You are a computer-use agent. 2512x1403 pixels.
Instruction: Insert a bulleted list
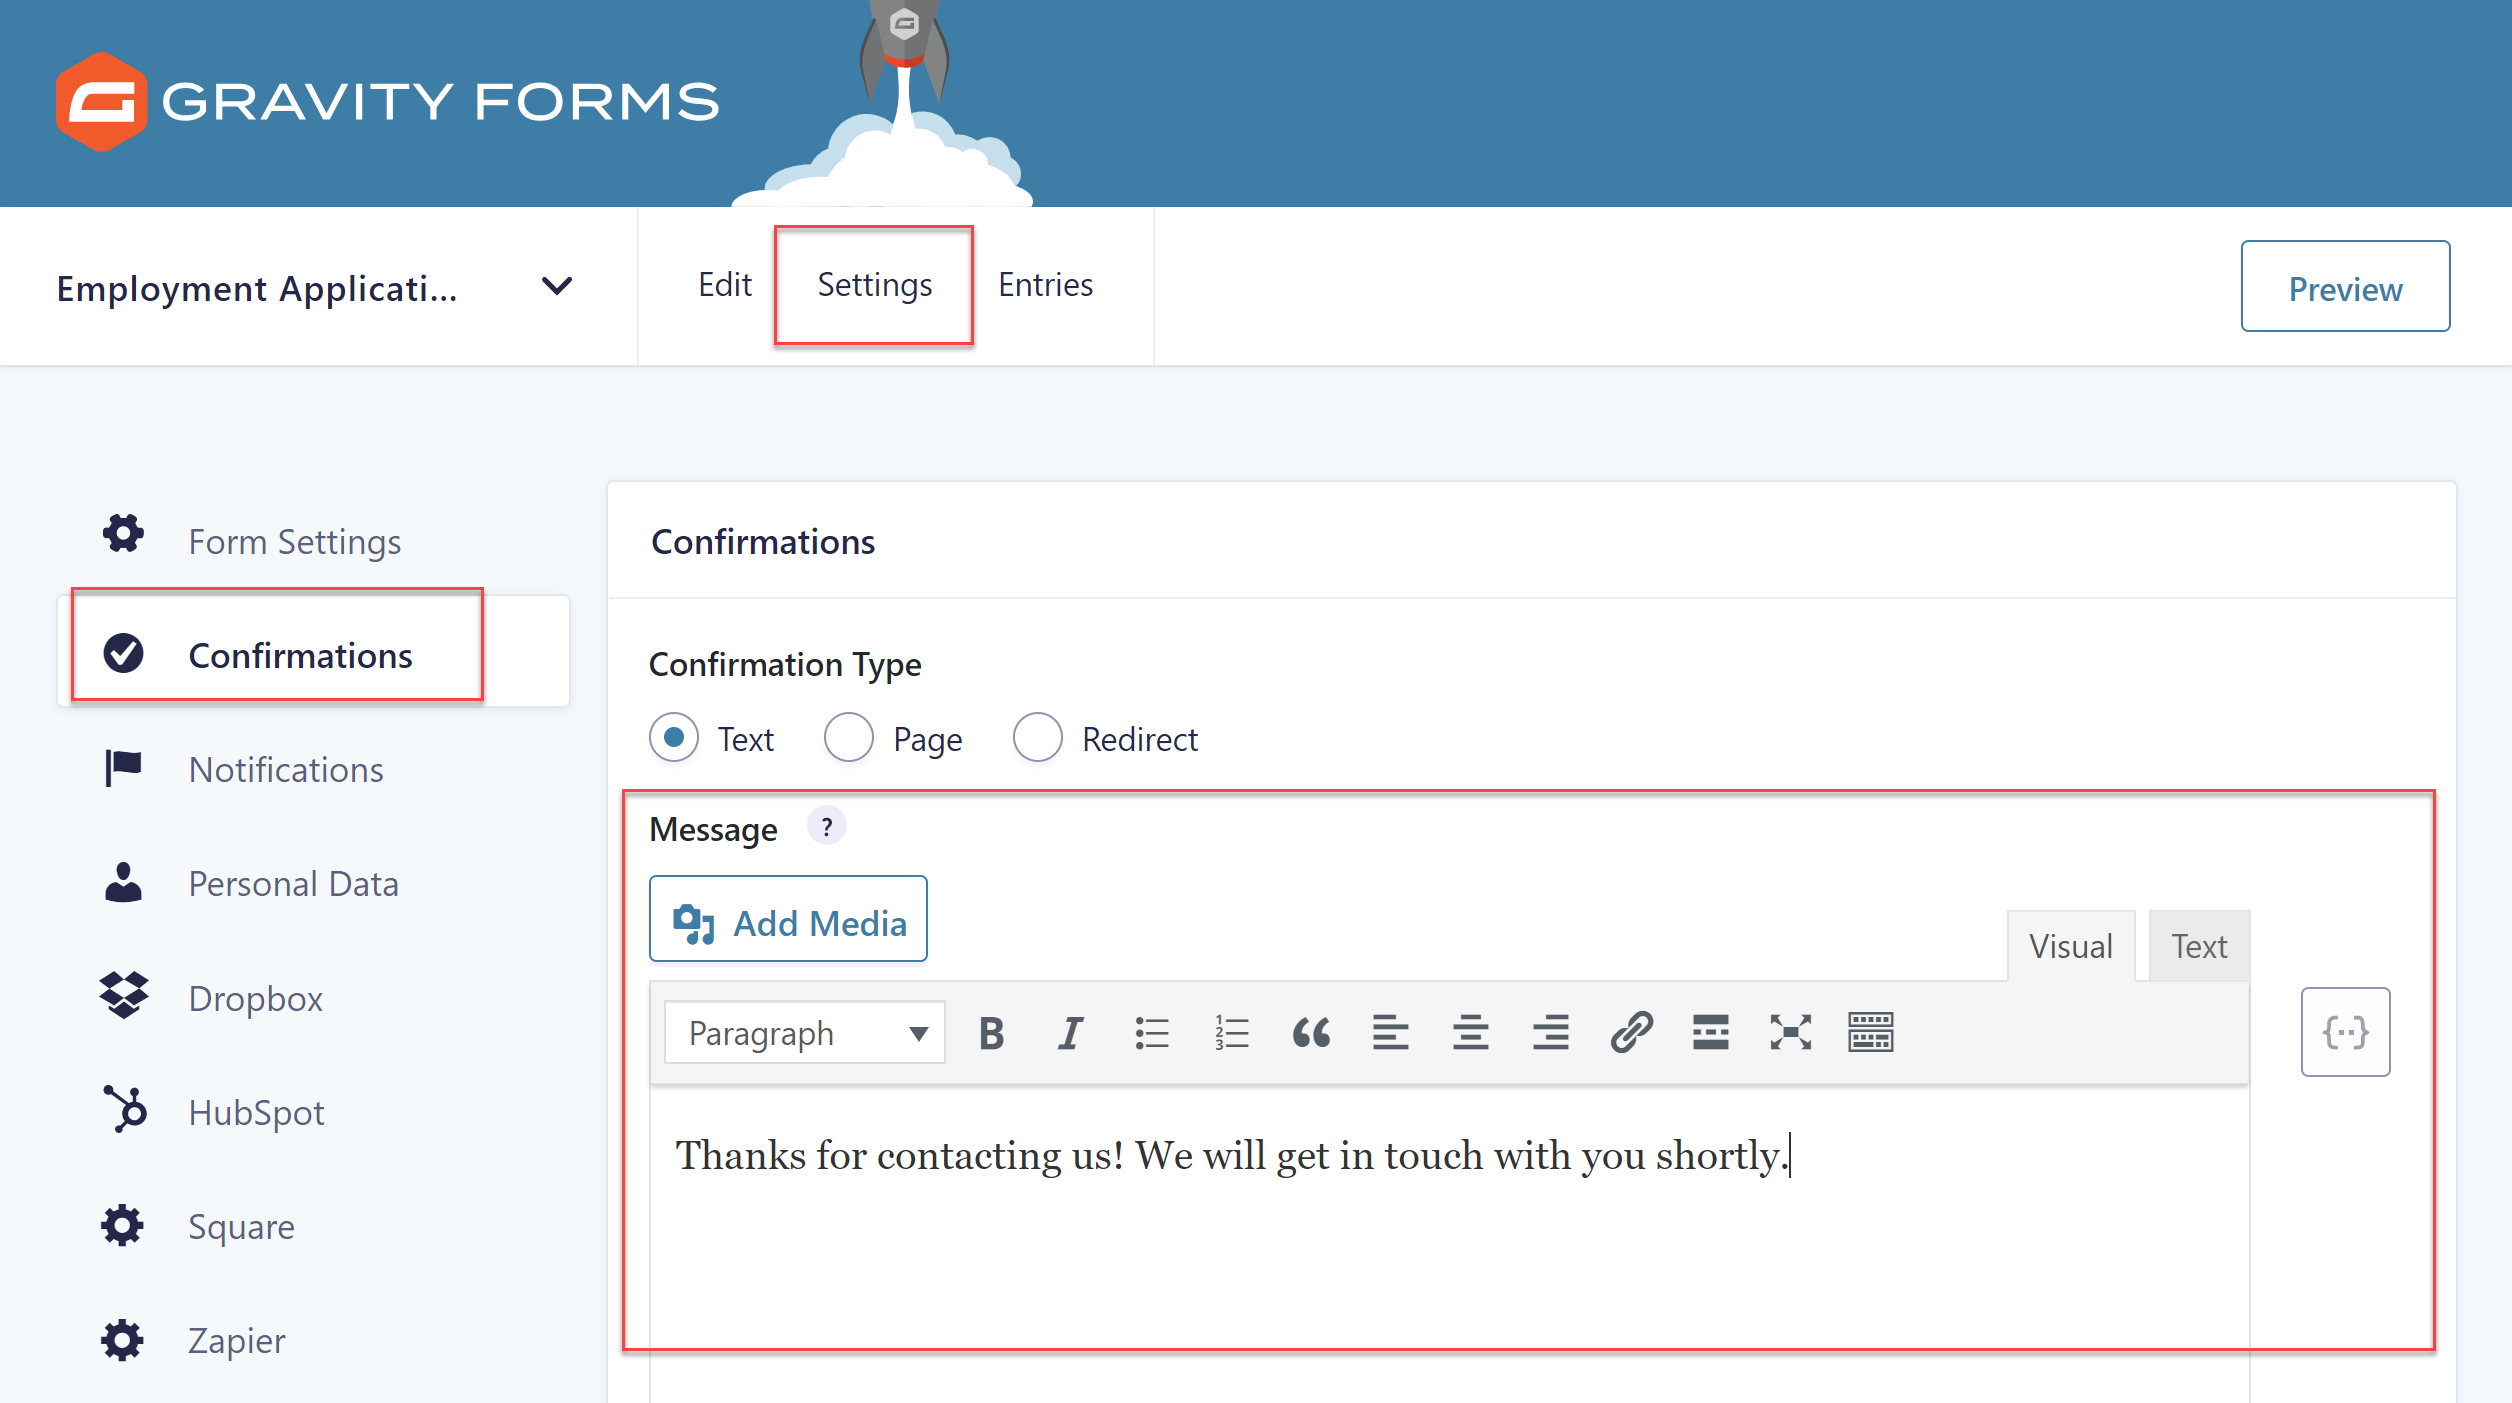coord(1151,1033)
